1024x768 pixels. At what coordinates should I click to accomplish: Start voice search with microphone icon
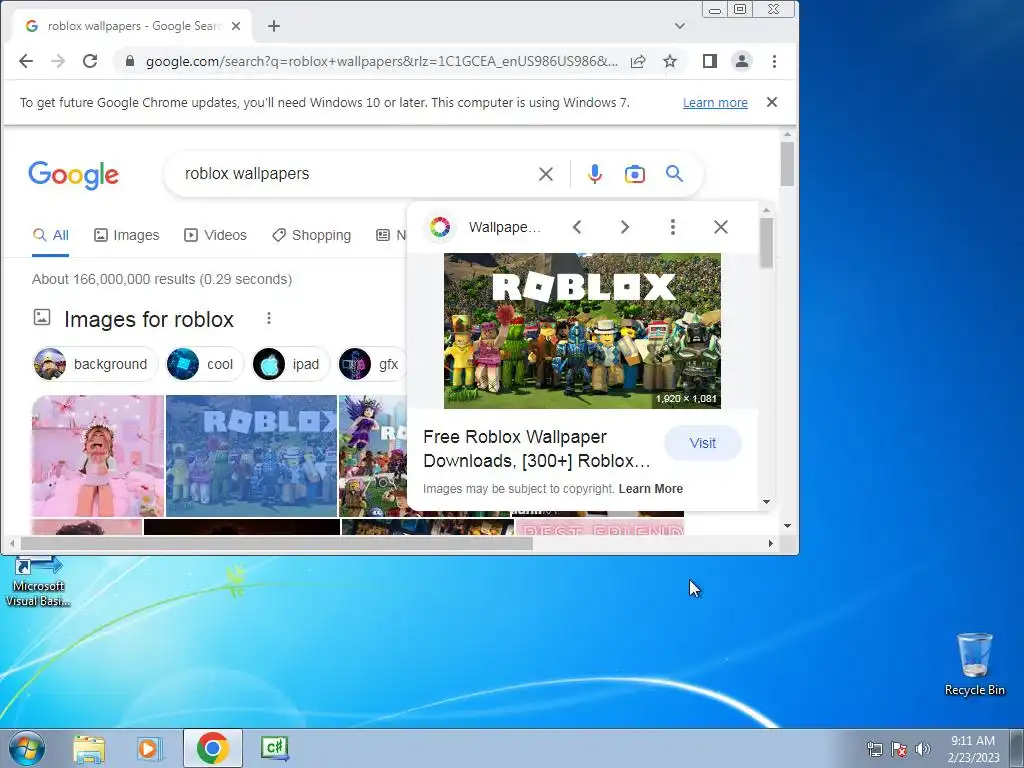[x=594, y=174]
